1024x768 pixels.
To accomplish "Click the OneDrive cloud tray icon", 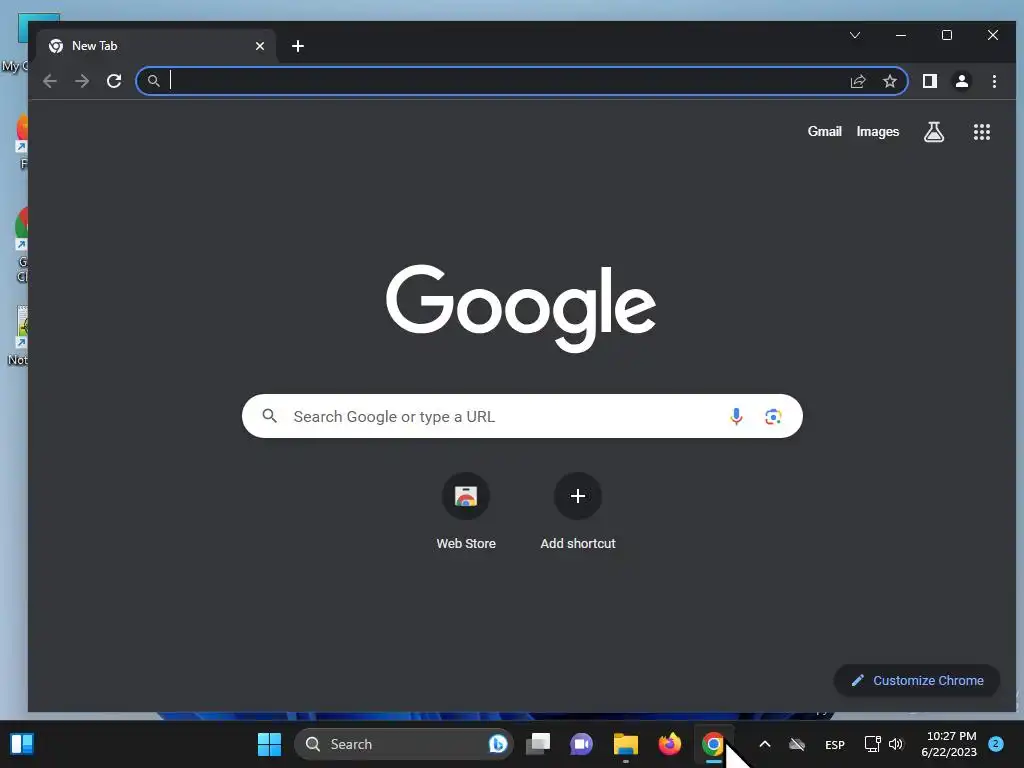I will [x=797, y=744].
